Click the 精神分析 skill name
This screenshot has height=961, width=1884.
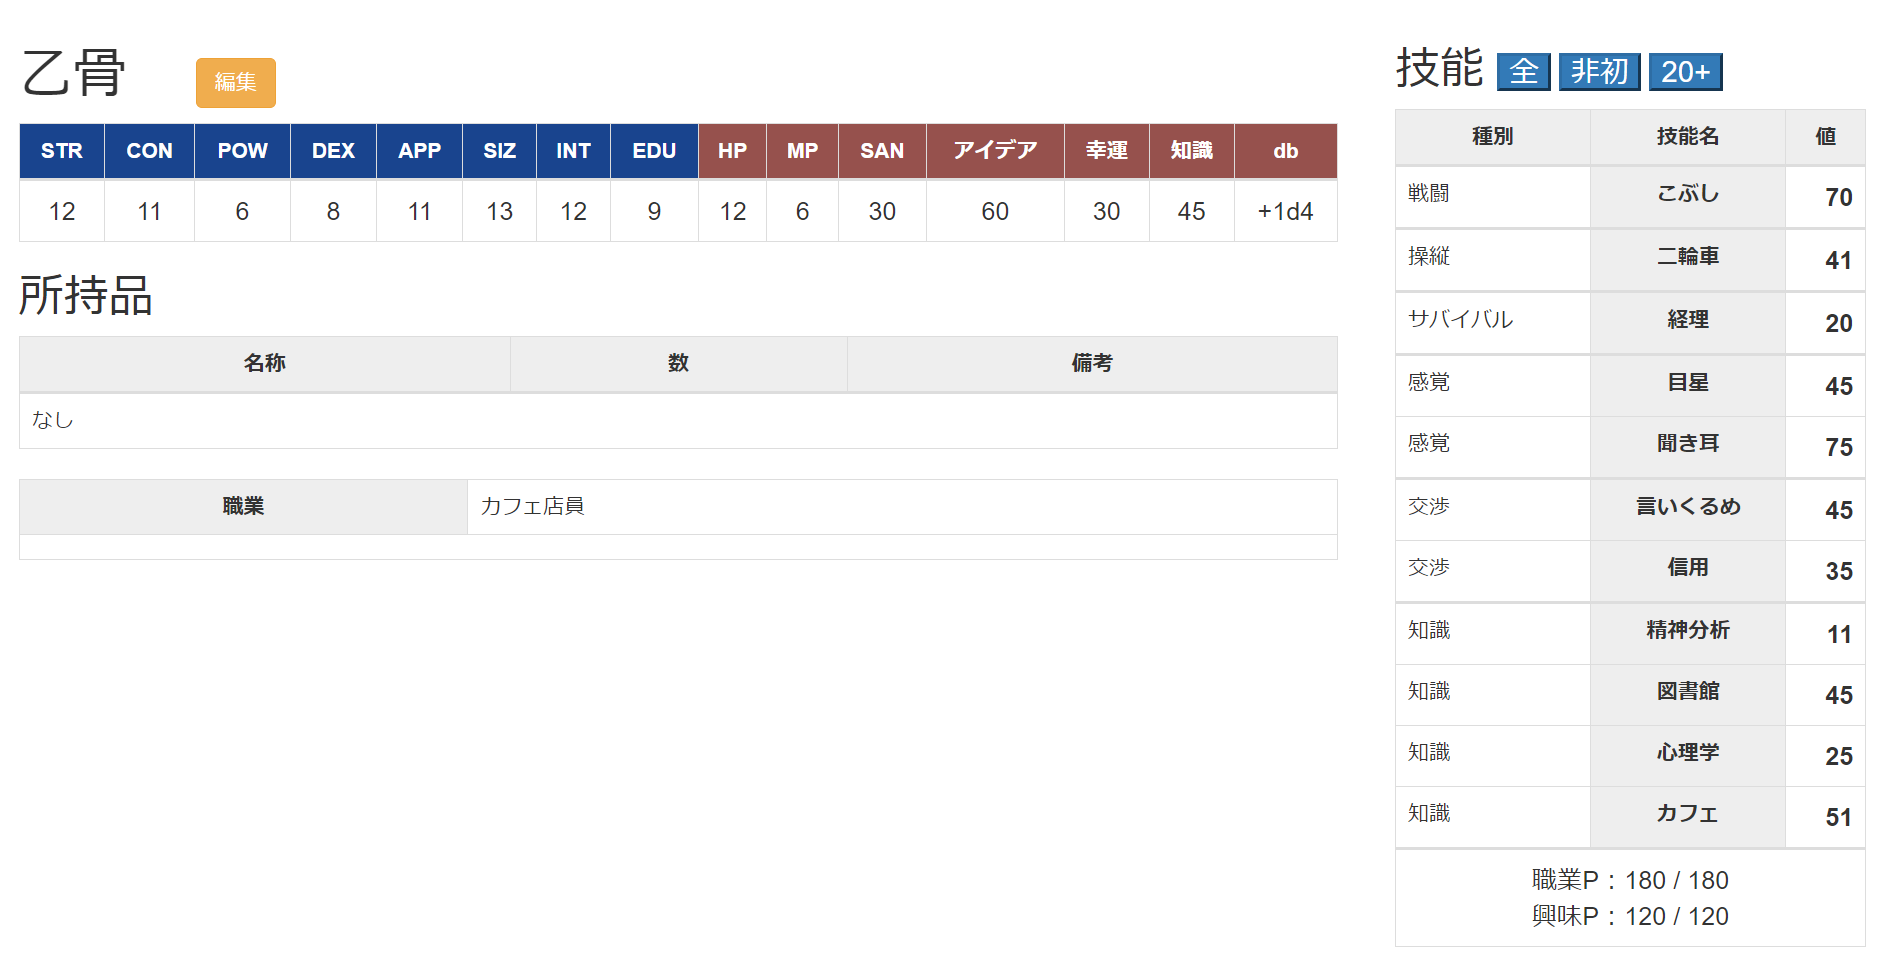click(1687, 631)
